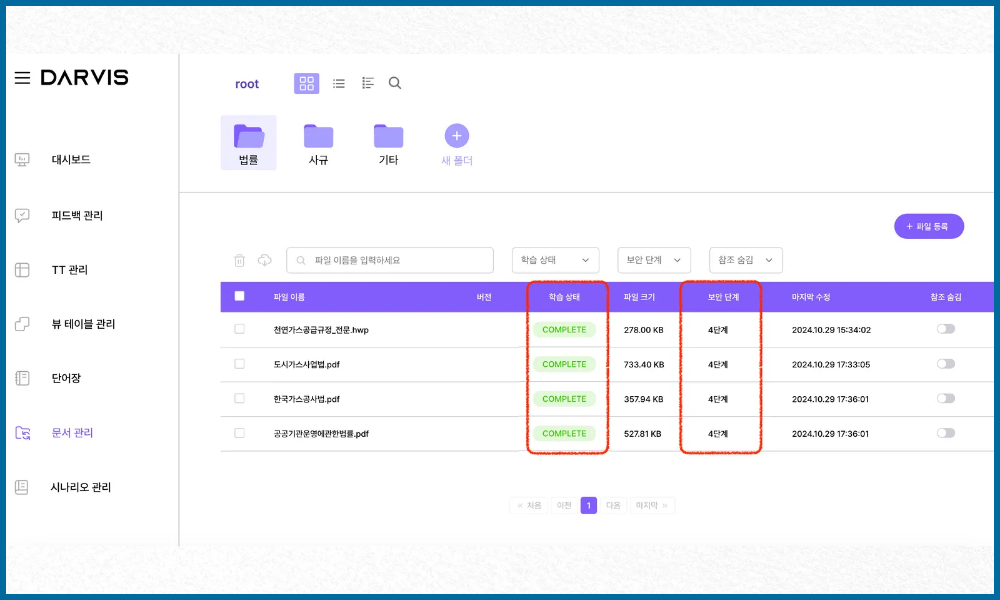Image resolution: width=1000 pixels, height=600 pixels.
Task: Click the 2024.10.29 15:34:02 timestamp
Action: [831, 330]
